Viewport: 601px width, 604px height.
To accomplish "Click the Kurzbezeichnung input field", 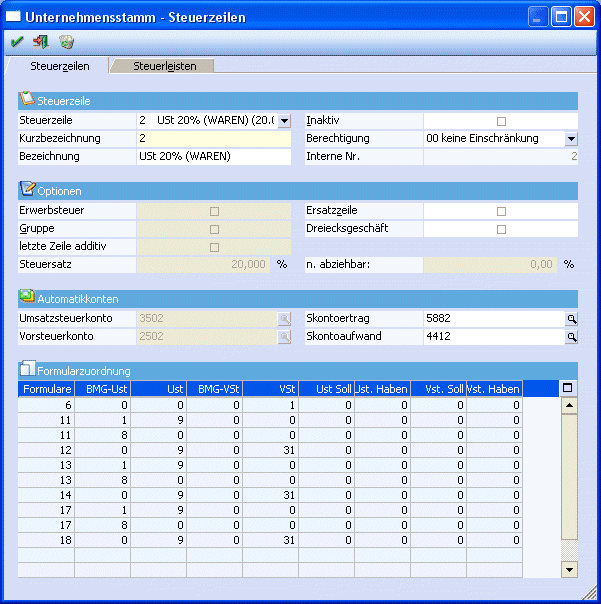I will (x=213, y=139).
